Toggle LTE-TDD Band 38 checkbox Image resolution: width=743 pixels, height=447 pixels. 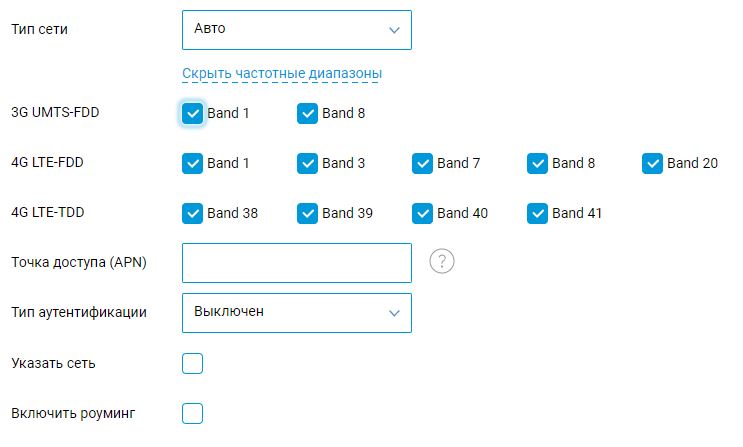click(x=192, y=214)
